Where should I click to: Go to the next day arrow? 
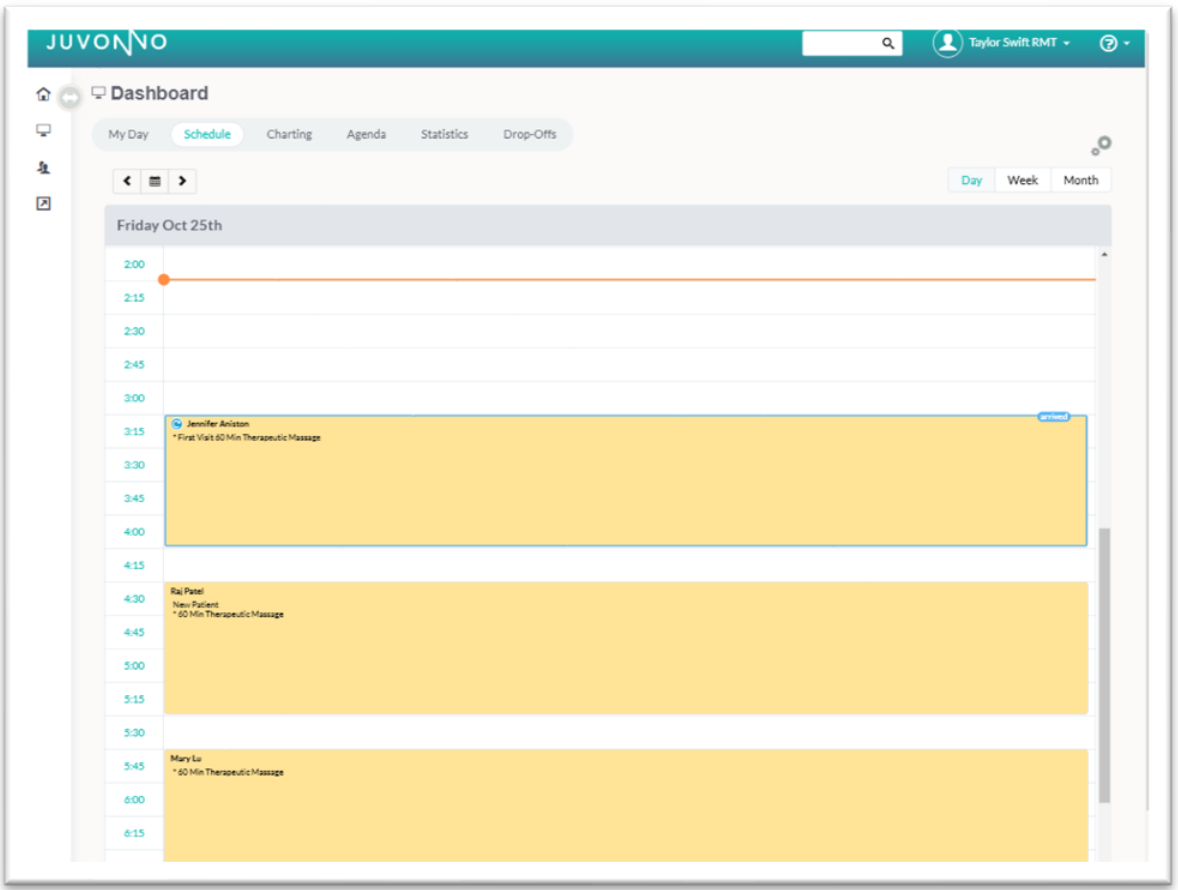coord(182,181)
